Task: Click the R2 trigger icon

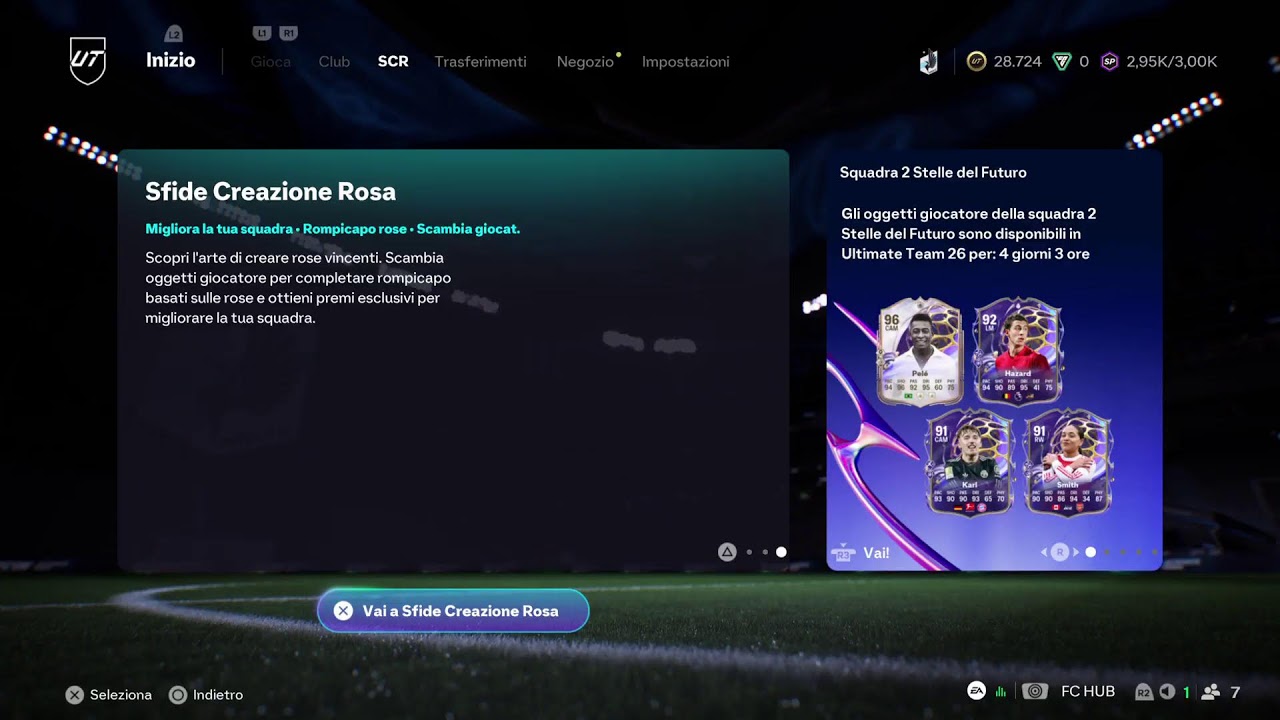Action: [x=1144, y=692]
